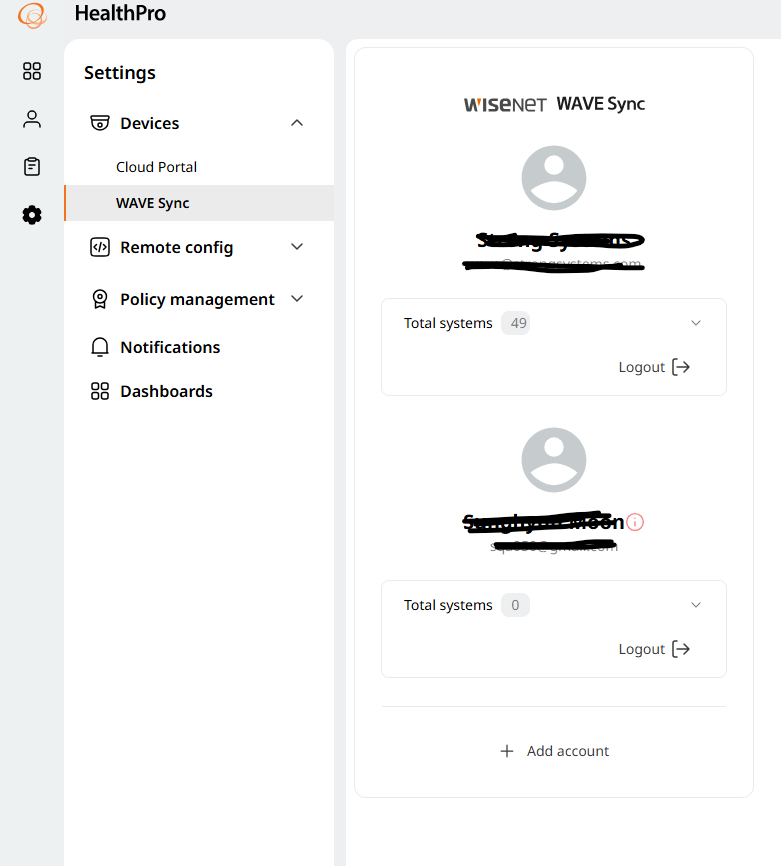Collapse the Devices section
Image resolution: width=781 pixels, height=866 pixels.
click(297, 123)
